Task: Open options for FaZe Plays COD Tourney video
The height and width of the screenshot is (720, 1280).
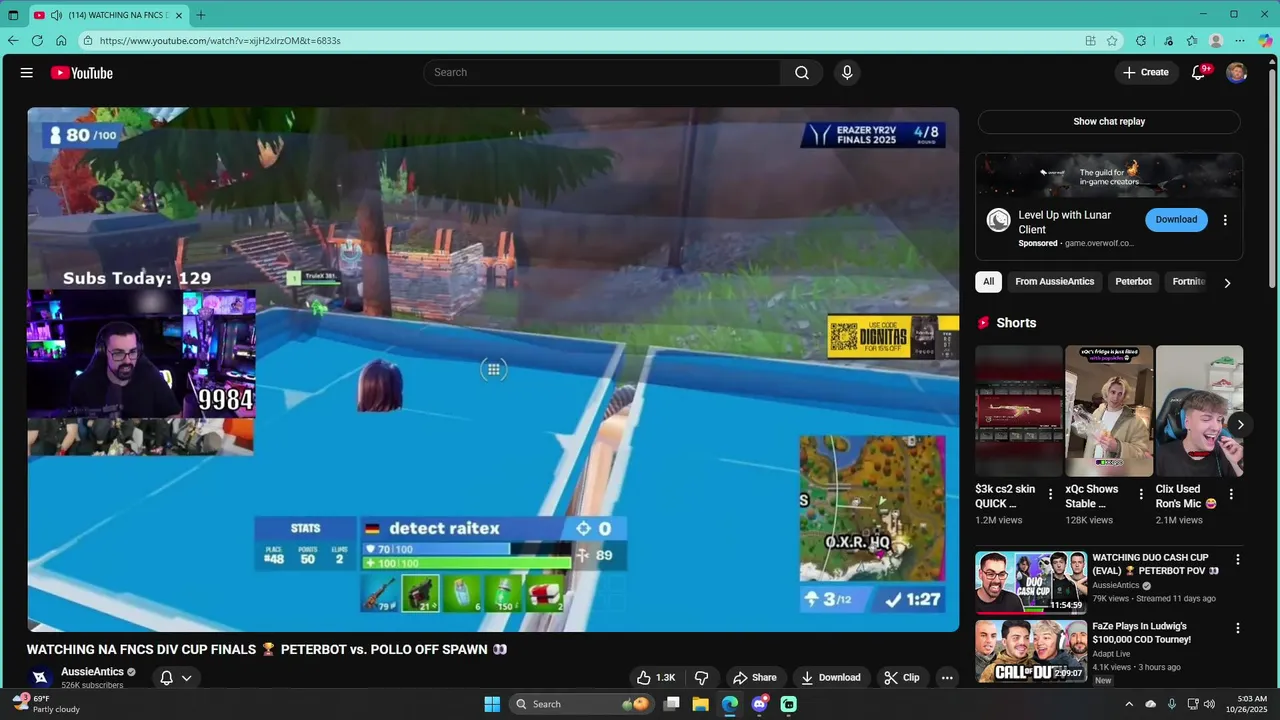Action: (x=1238, y=629)
